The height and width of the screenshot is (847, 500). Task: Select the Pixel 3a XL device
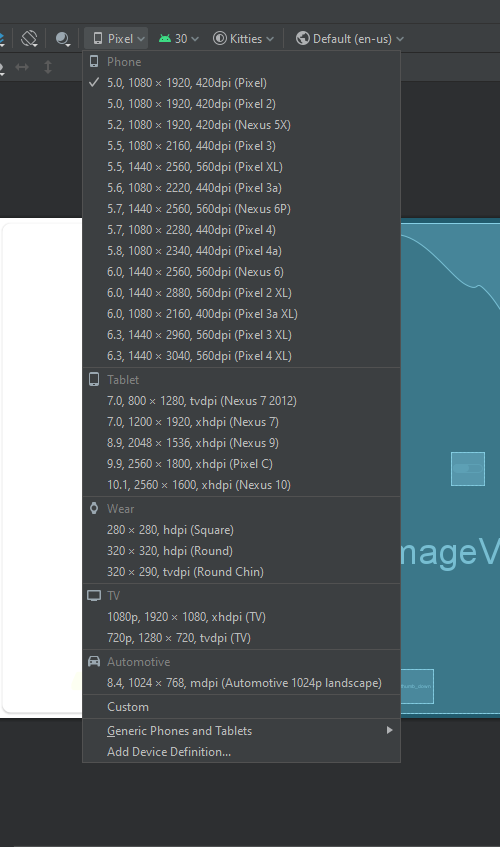pyautogui.click(x=241, y=314)
